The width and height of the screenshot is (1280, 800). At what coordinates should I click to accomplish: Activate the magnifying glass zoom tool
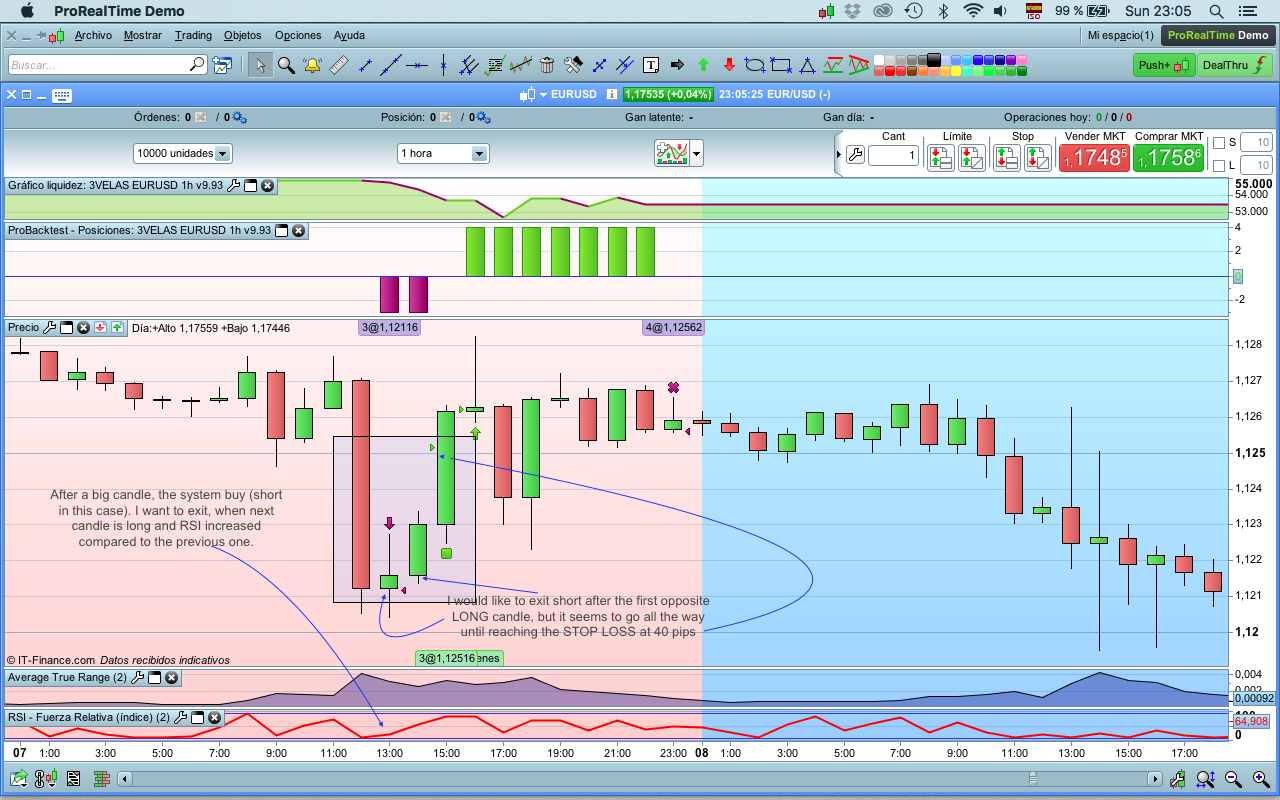(286, 65)
